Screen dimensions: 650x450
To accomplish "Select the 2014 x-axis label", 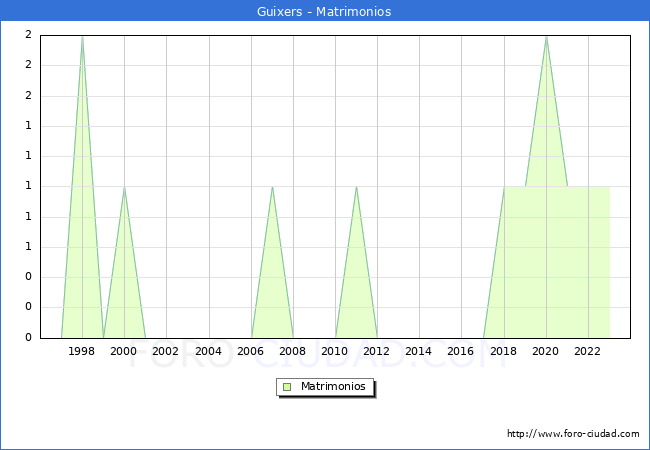I will pyautogui.click(x=419, y=351).
